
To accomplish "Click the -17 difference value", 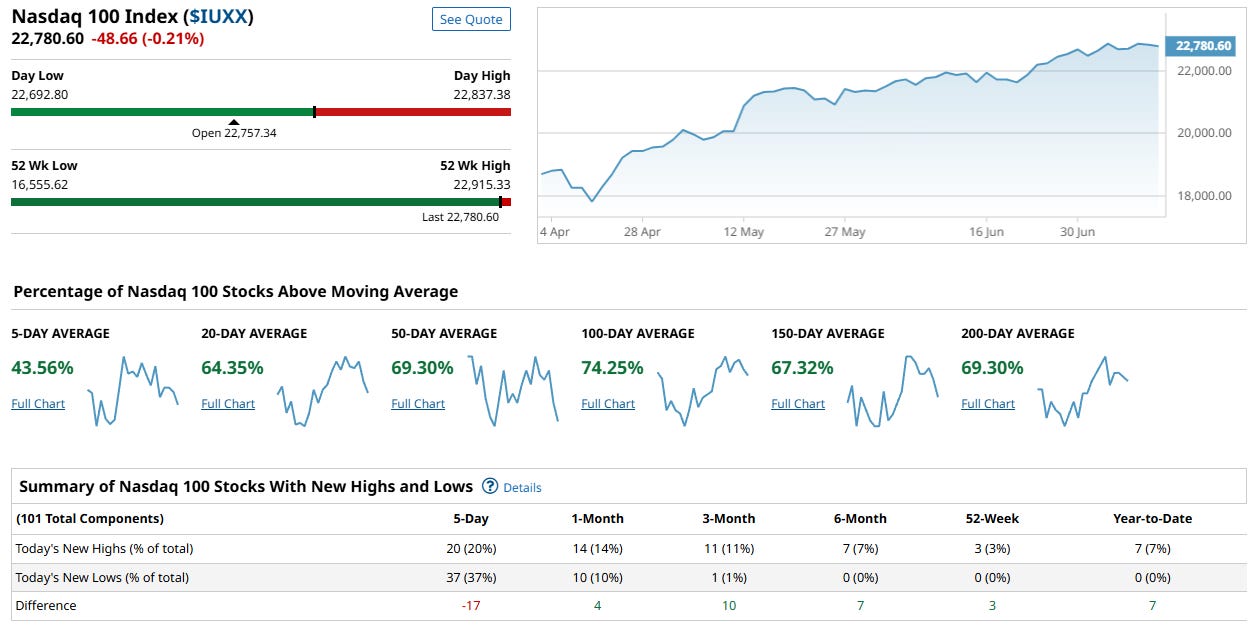I will tap(470, 606).
